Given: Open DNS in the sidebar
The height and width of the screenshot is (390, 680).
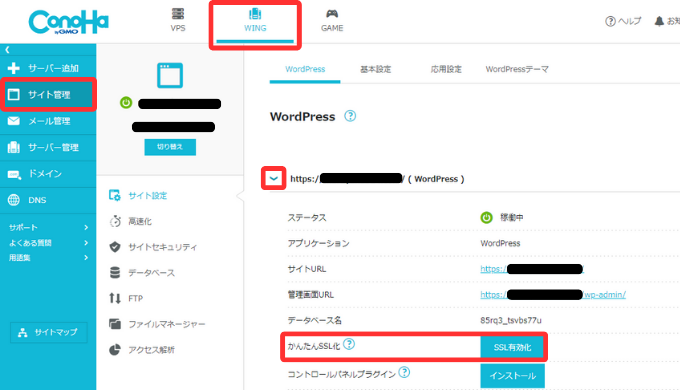Looking at the screenshot, I should click(x=48, y=200).
